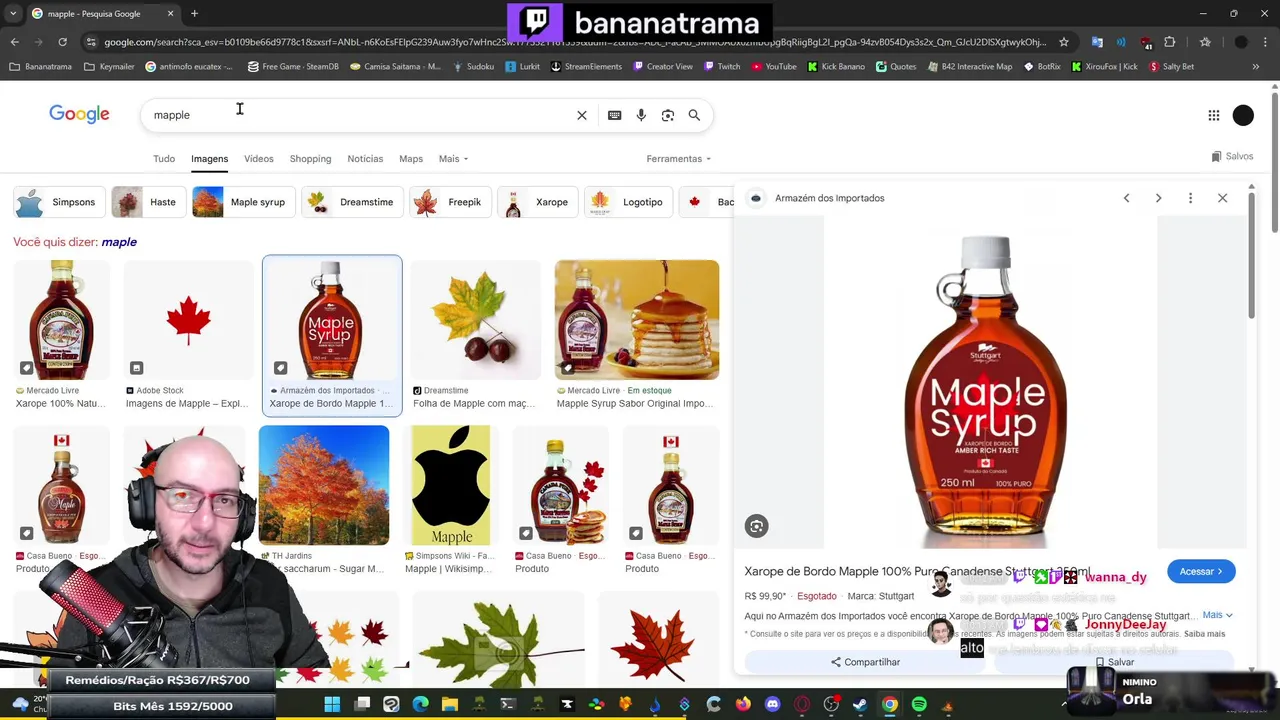Switch to the Notícias tab
This screenshot has width=1280, height=720.
click(x=365, y=159)
